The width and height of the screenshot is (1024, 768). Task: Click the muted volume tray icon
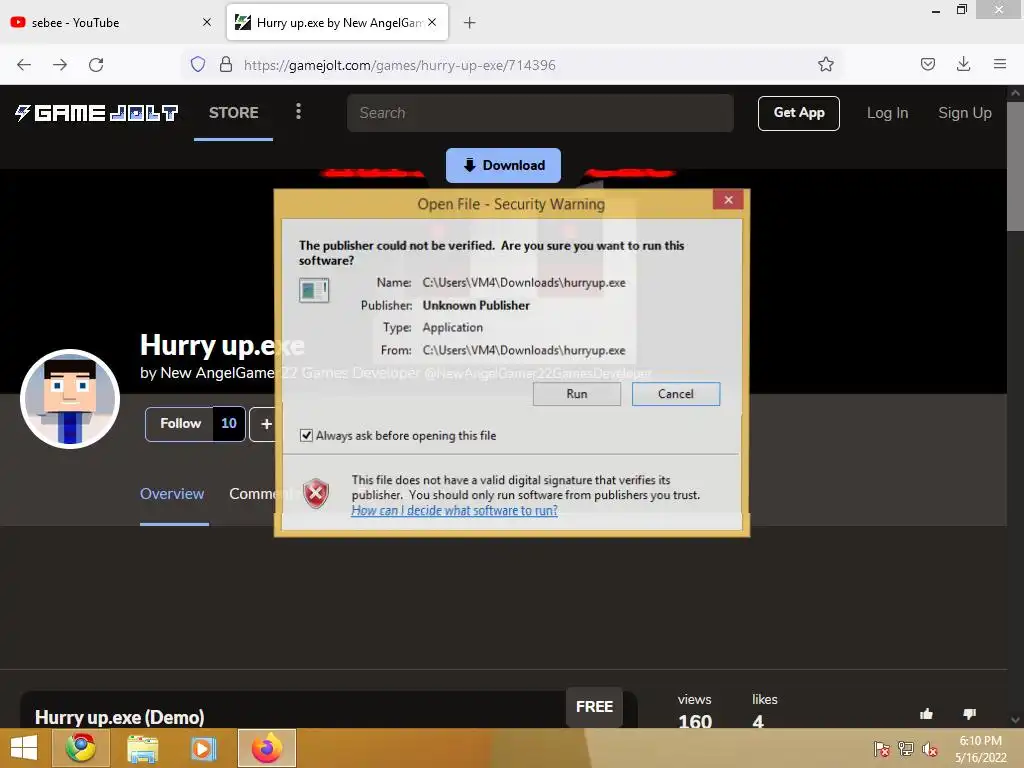tap(930, 749)
